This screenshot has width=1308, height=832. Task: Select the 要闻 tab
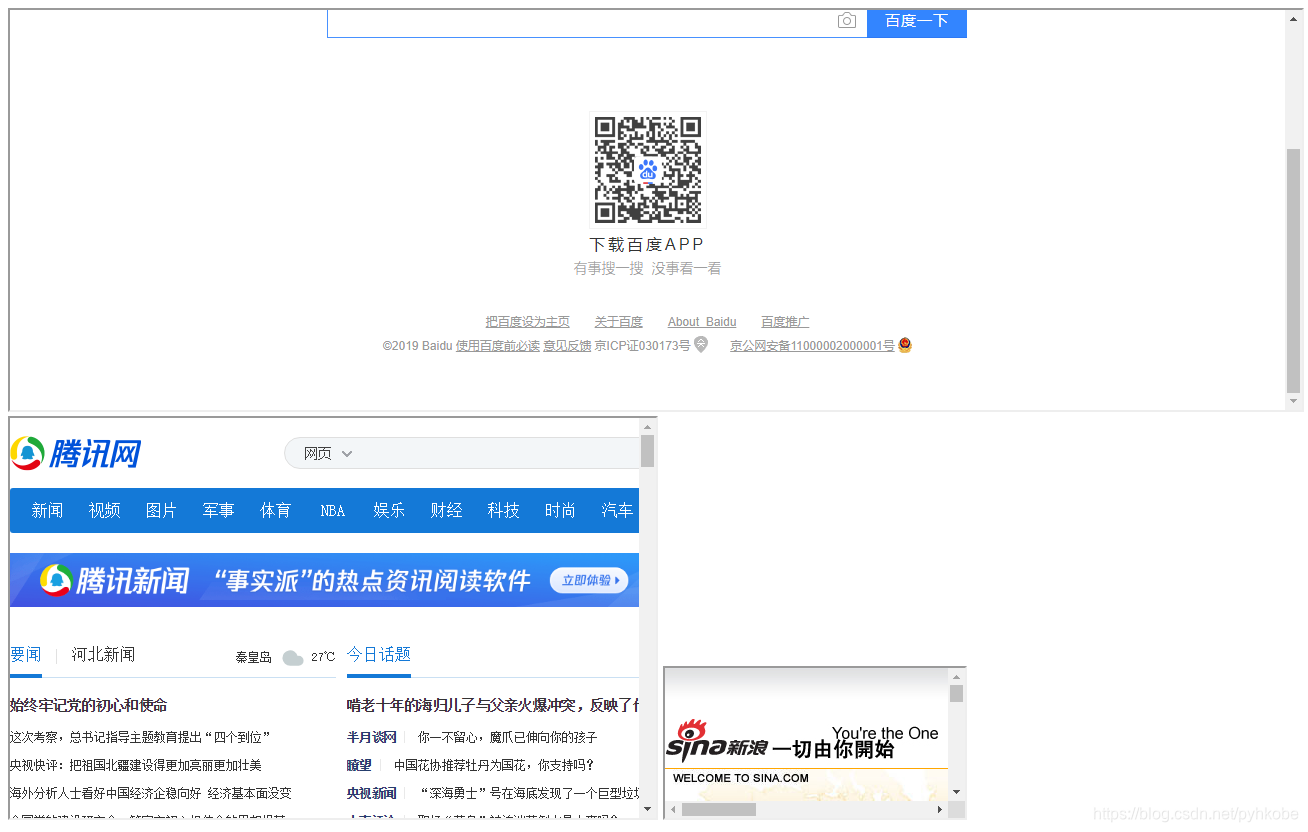pos(26,655)
